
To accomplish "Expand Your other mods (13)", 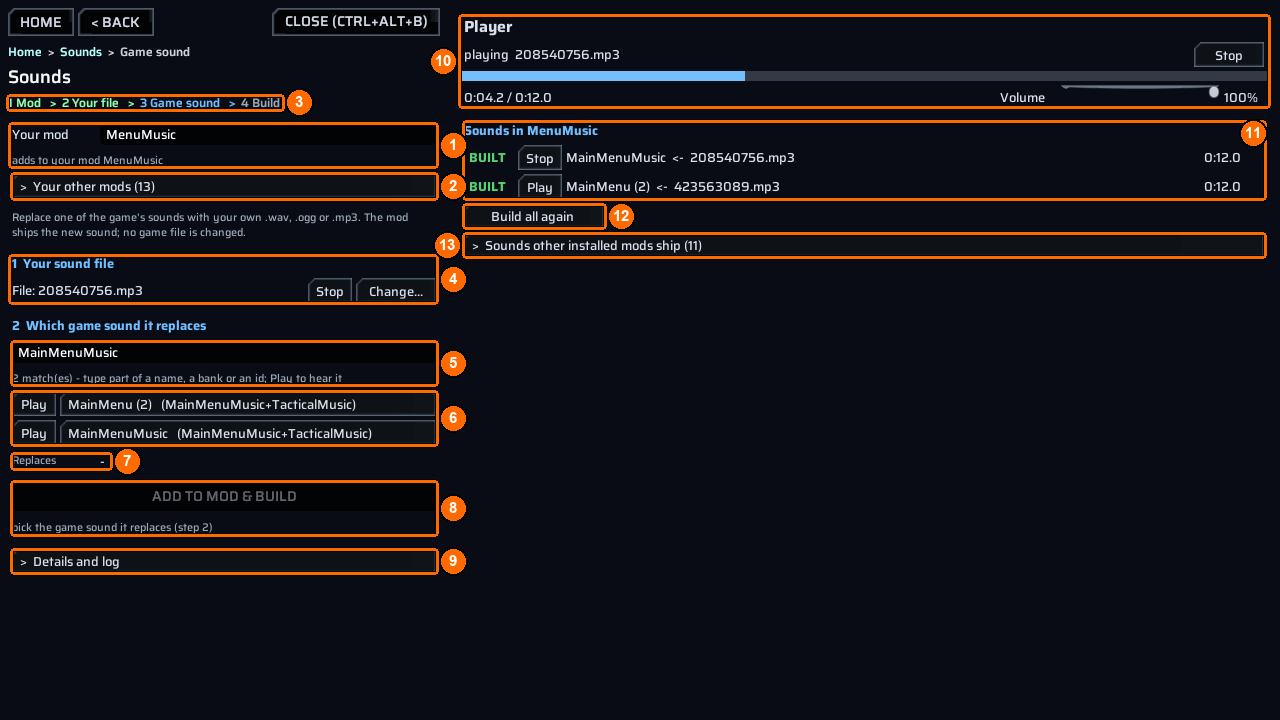I will 224,187.
